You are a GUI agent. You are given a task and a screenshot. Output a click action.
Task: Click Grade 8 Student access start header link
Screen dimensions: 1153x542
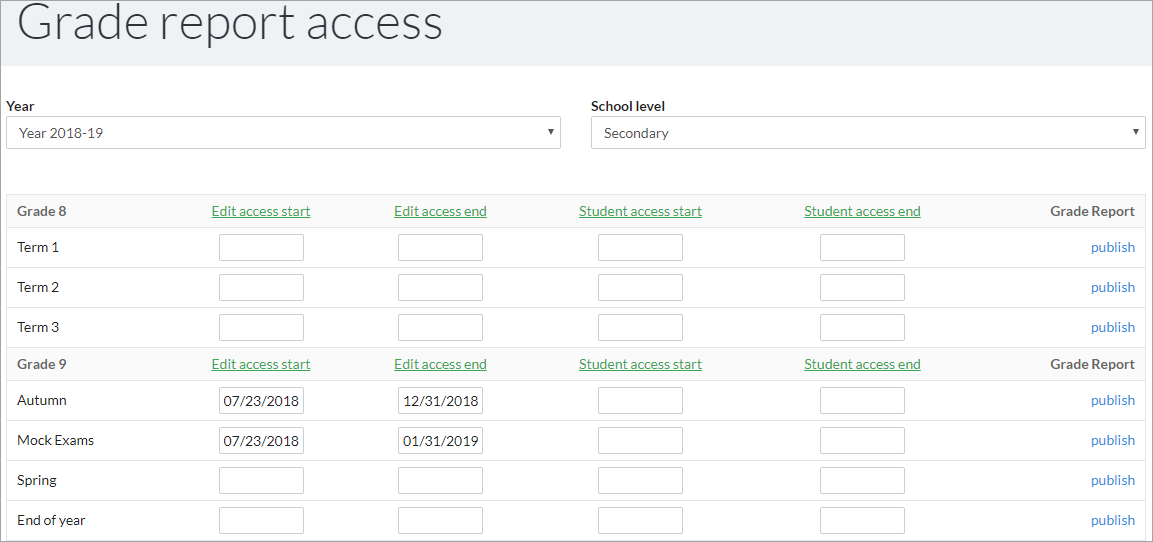pyautogui.click(x=640, y=212)
